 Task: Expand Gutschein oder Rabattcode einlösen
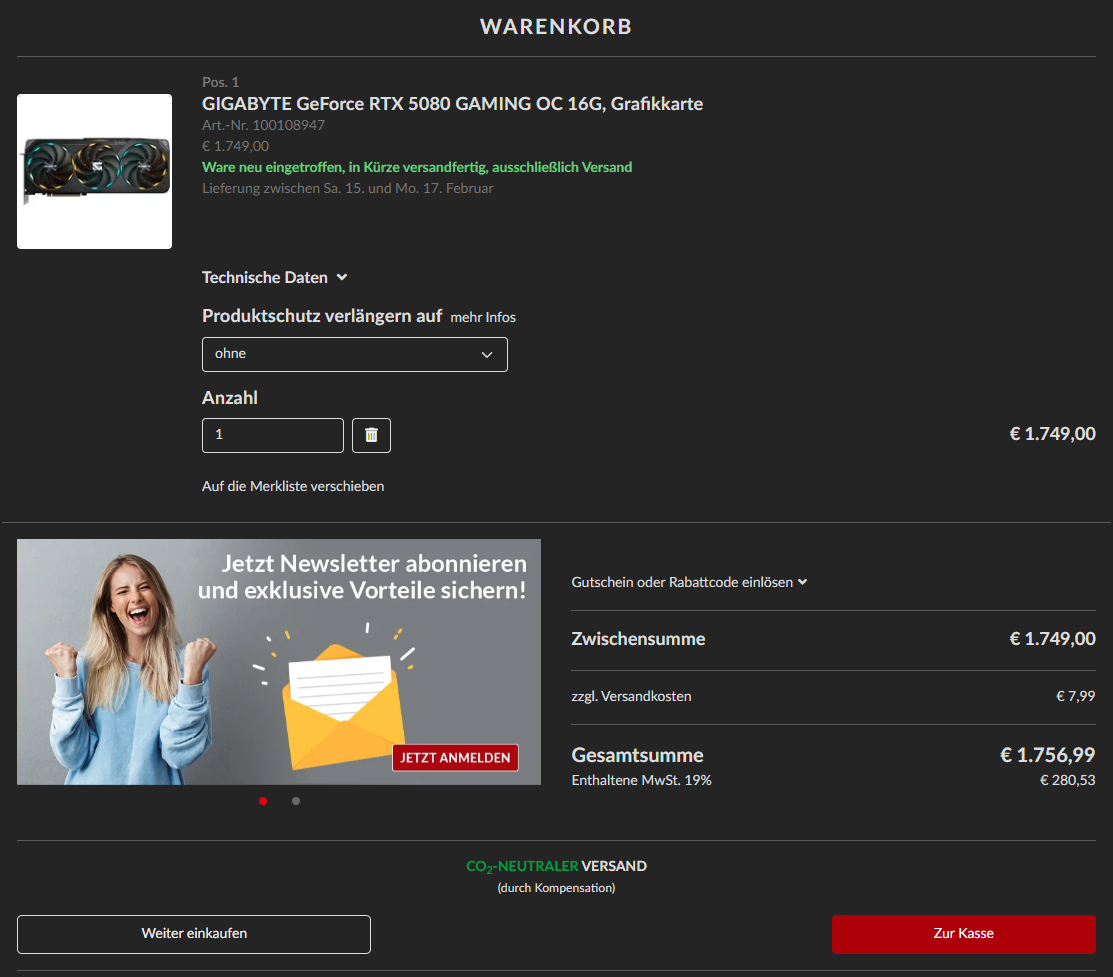pyautogui.click(x=689, y=582)
